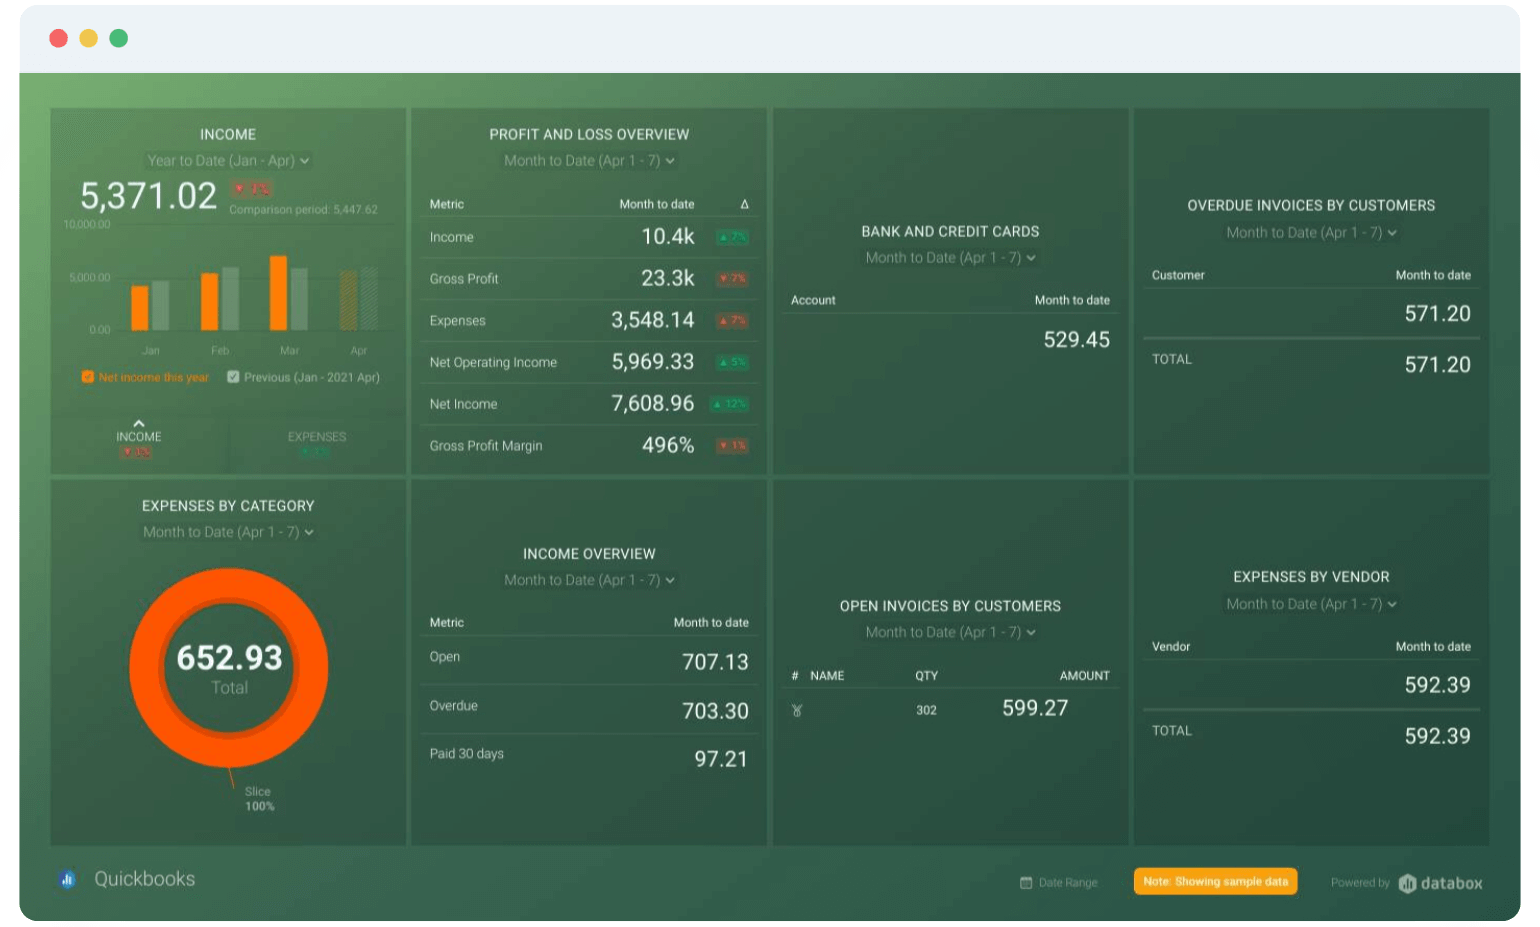The width and height of the screenshot is (1540, 927).
Task: Click the calendar icon beside Date Range
Action: pos(1024,882)
